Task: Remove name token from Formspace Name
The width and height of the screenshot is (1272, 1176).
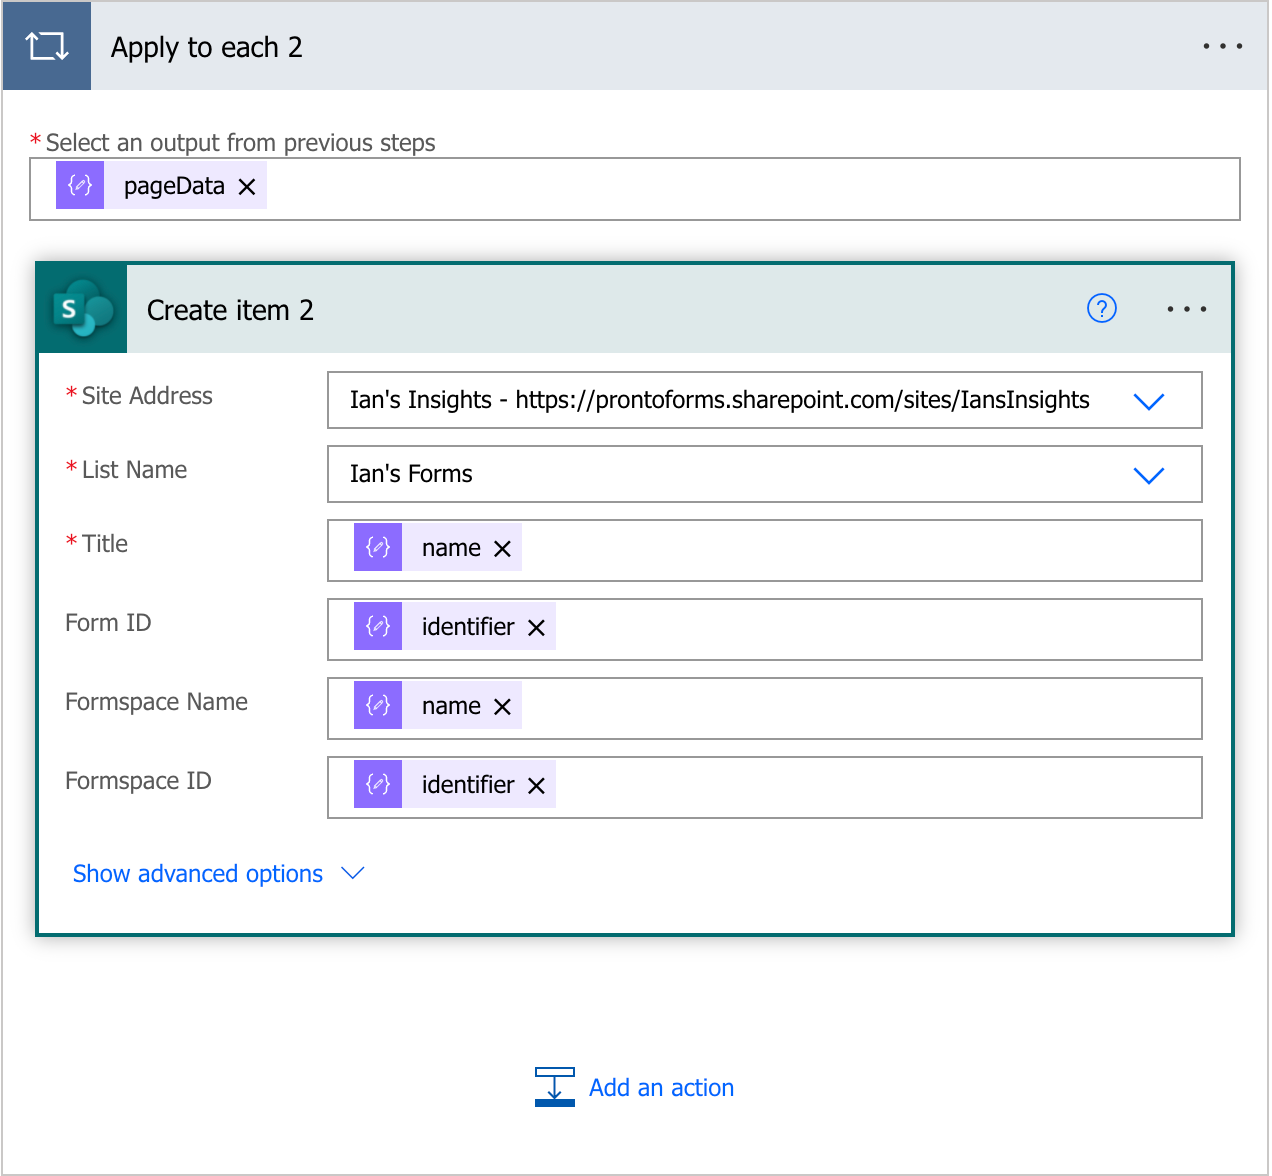Action: (502, 707)
